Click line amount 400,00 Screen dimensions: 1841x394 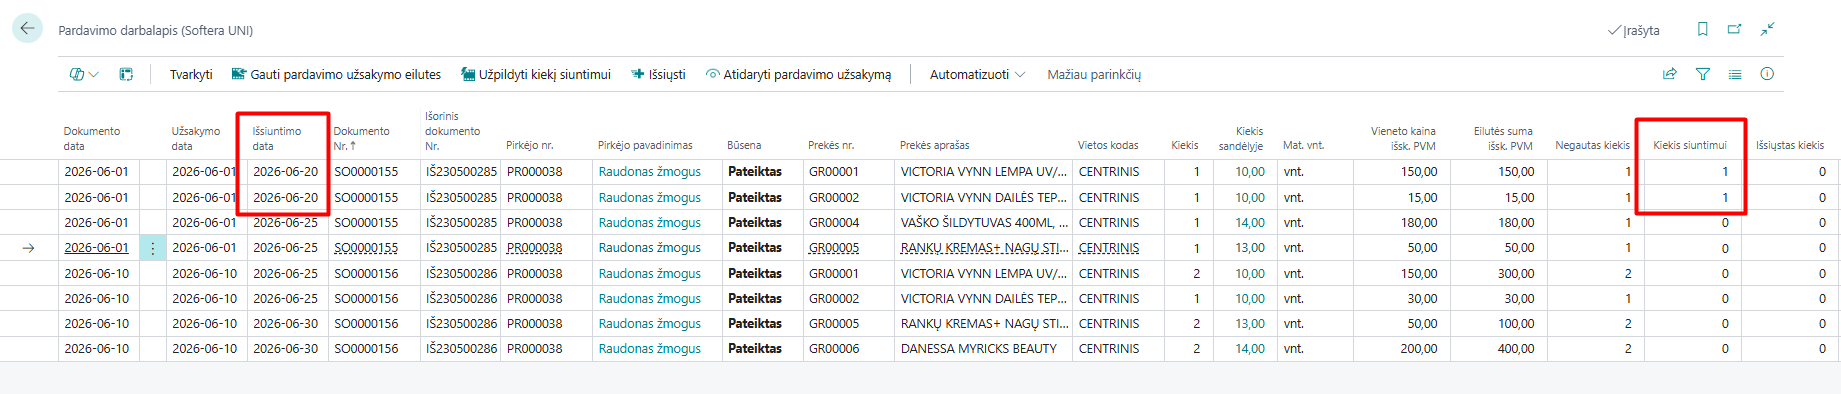click(1516, 348)
